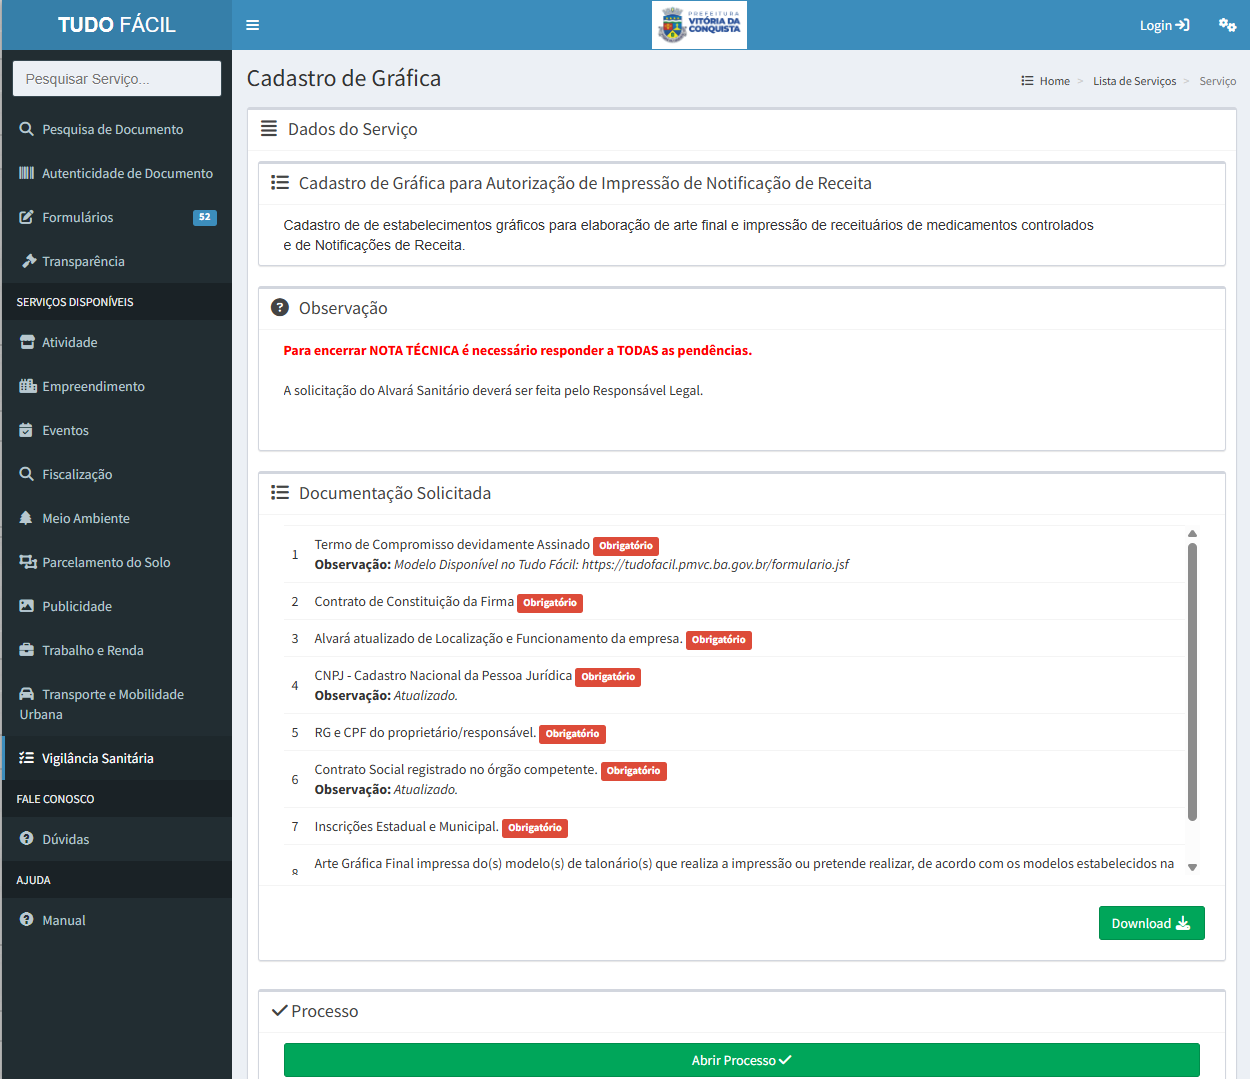Open Parcelamento do Solo category
The width and height of the screenshot is (1250, 1079).
pyautogui.click(x=106, y=562)
